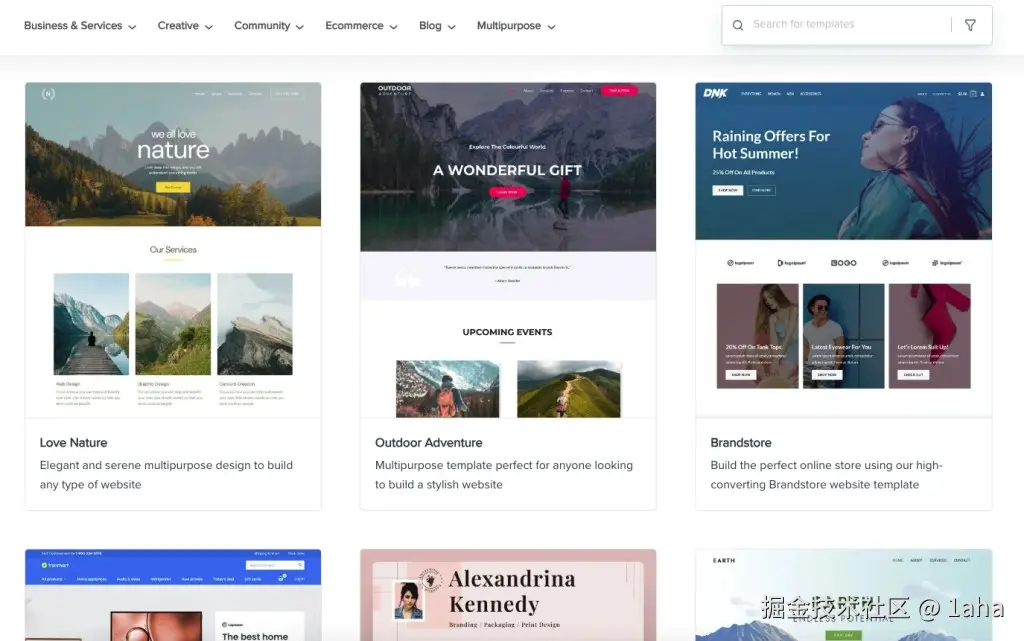
Task: Click 'Build the perfect online store' description
Action: (x=826, y=475)
